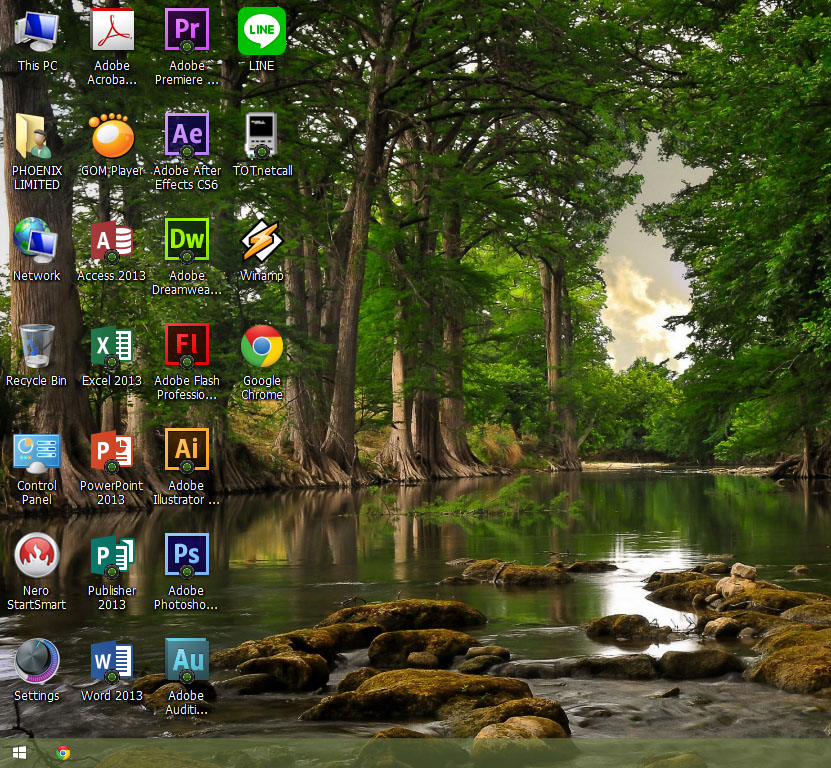This screenshot has width=831, height=768.
Task: Open the Windows Start button on taskbar
Action: tap(19, 753)
